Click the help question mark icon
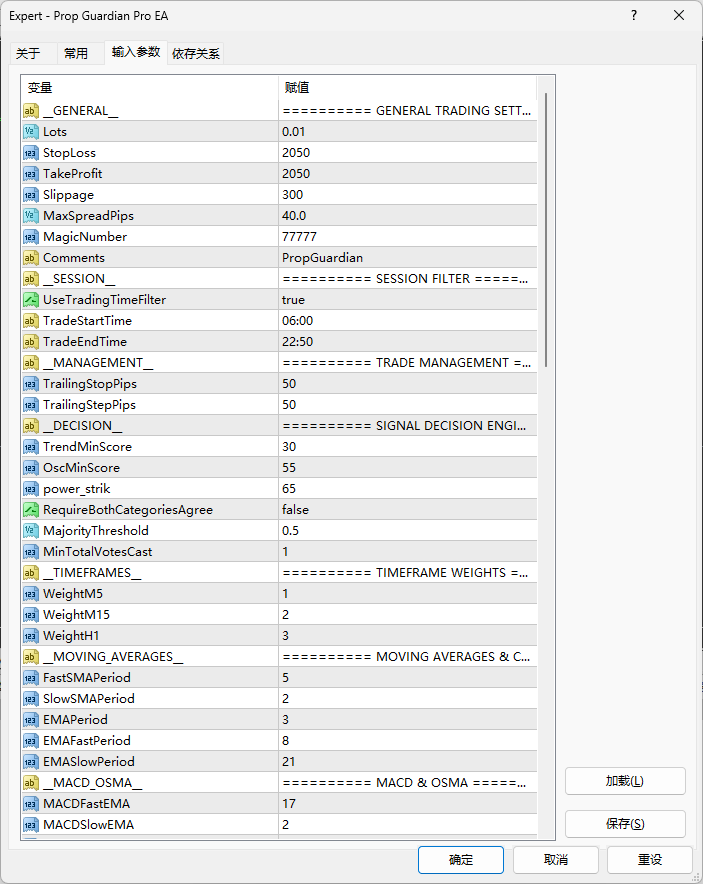Viewport: 703px width, 884px height. 634,15
